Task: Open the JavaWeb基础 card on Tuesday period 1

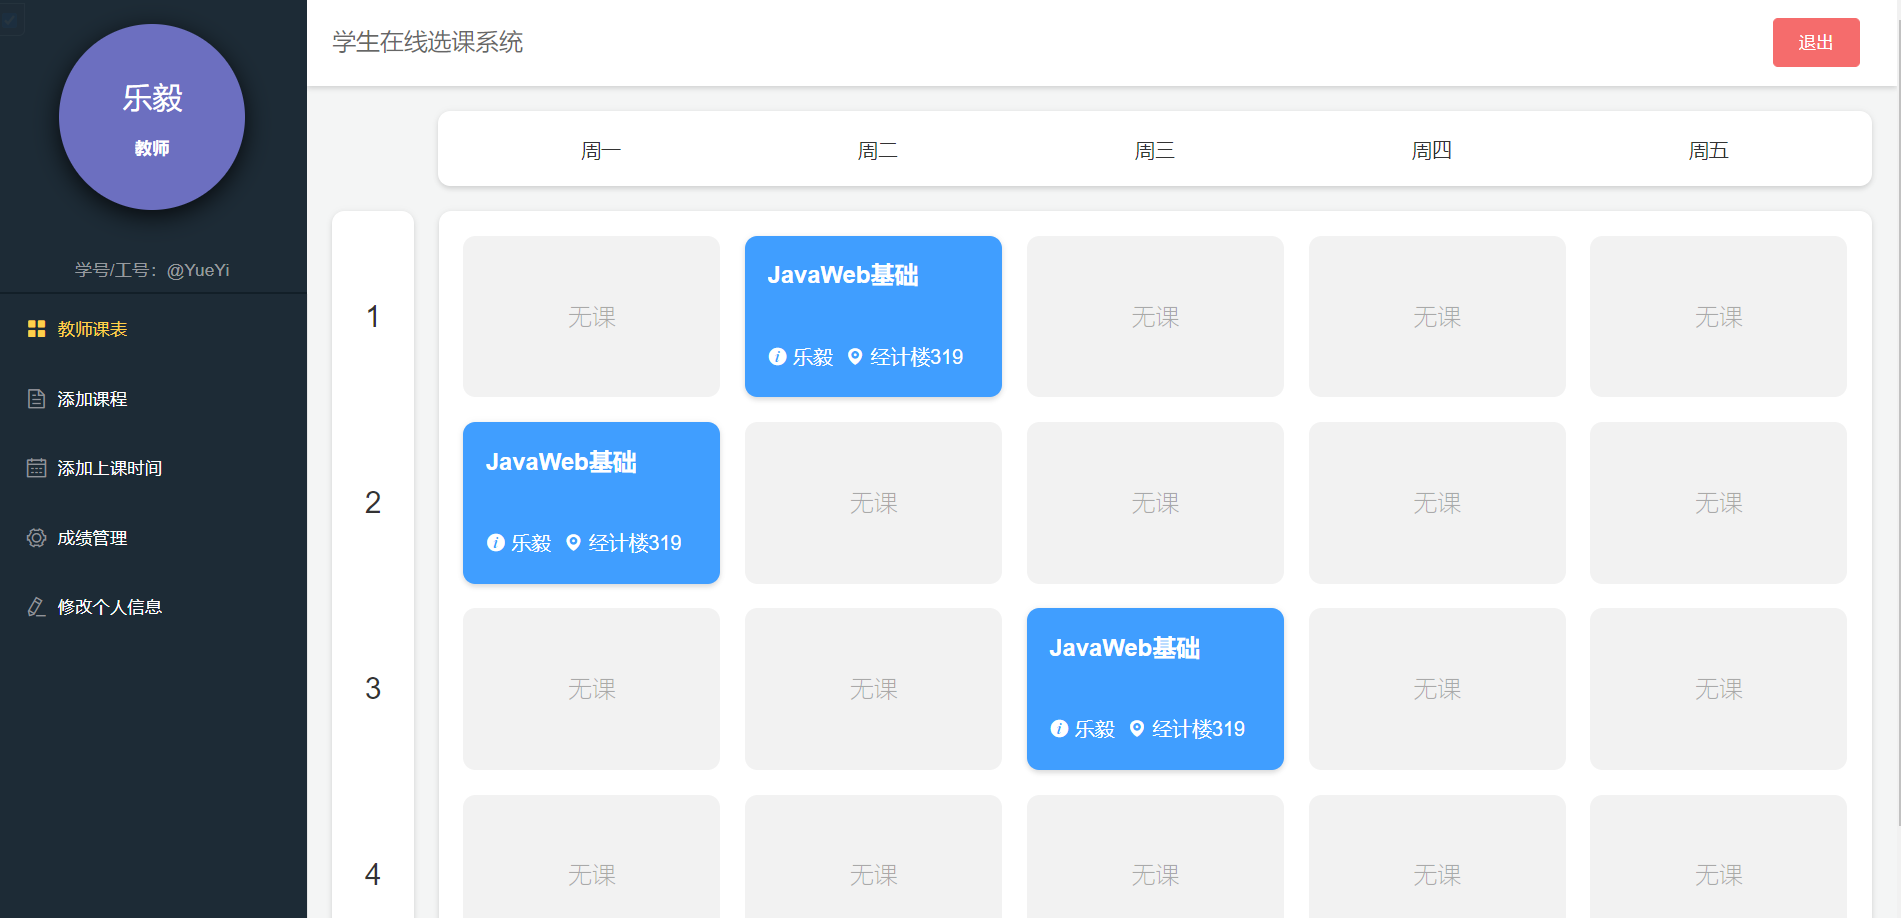Action: click(873, 316)
